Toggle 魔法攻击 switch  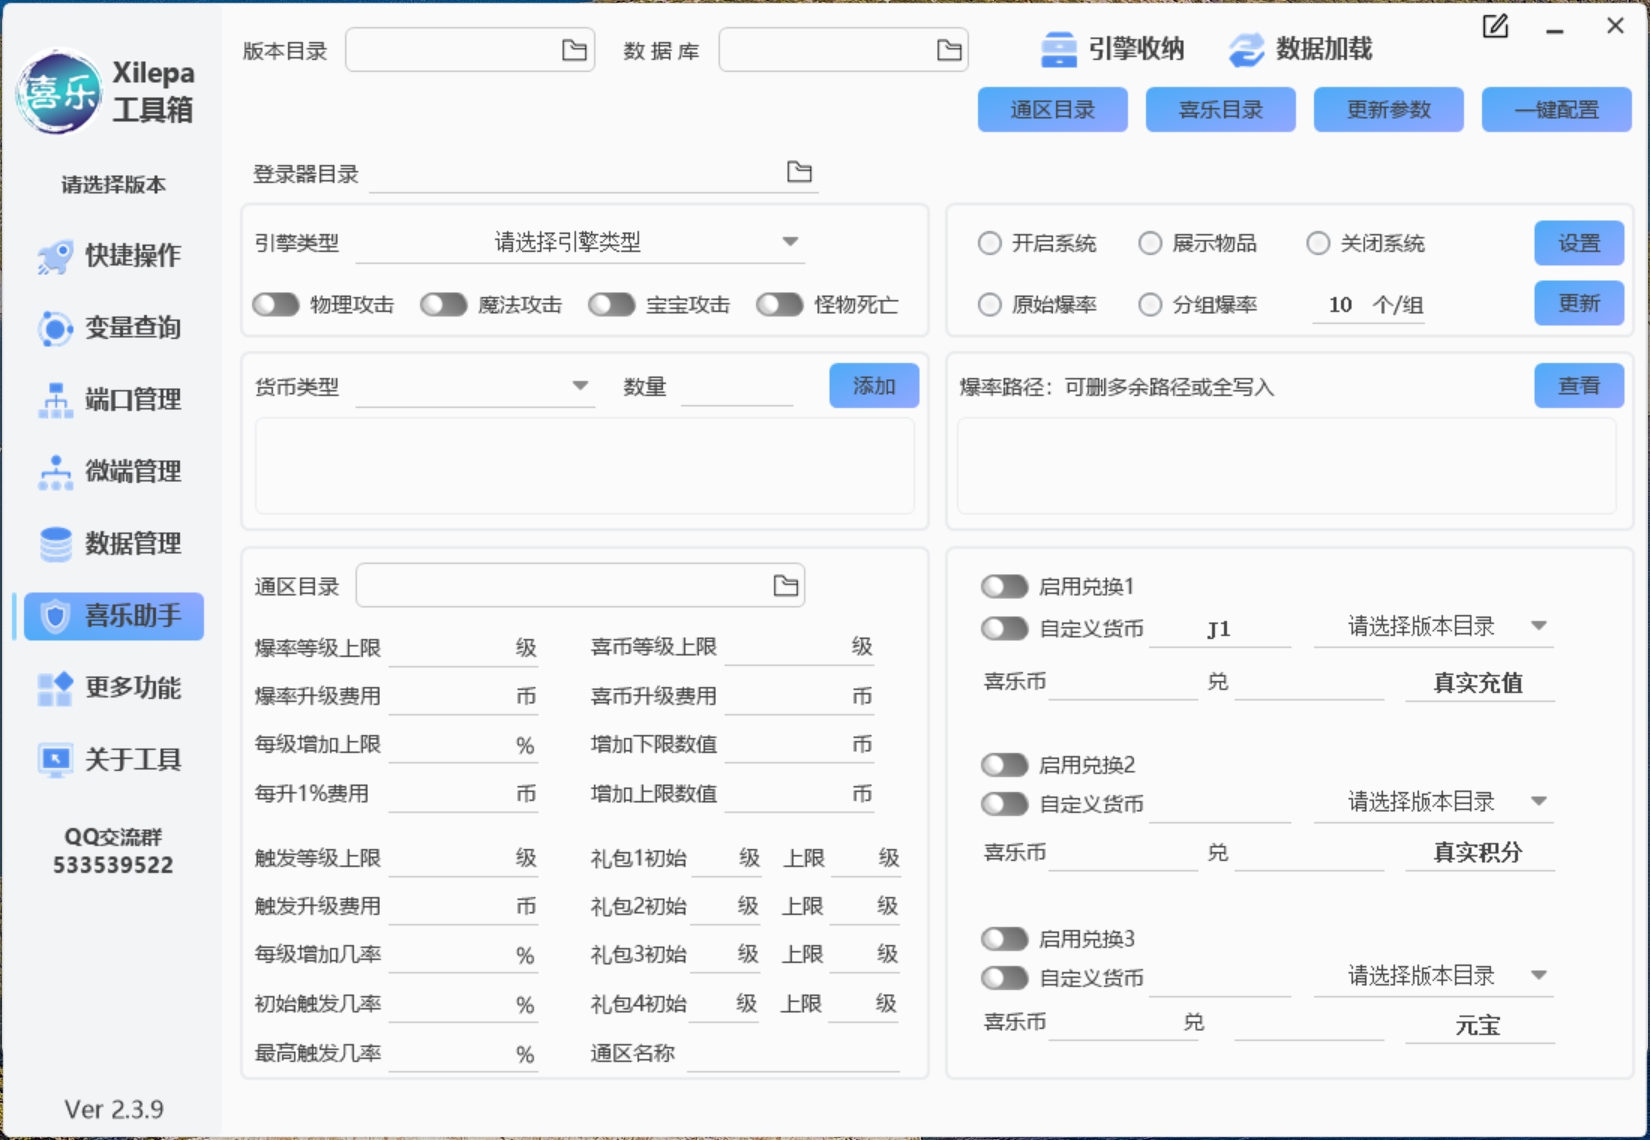[444, 304]
